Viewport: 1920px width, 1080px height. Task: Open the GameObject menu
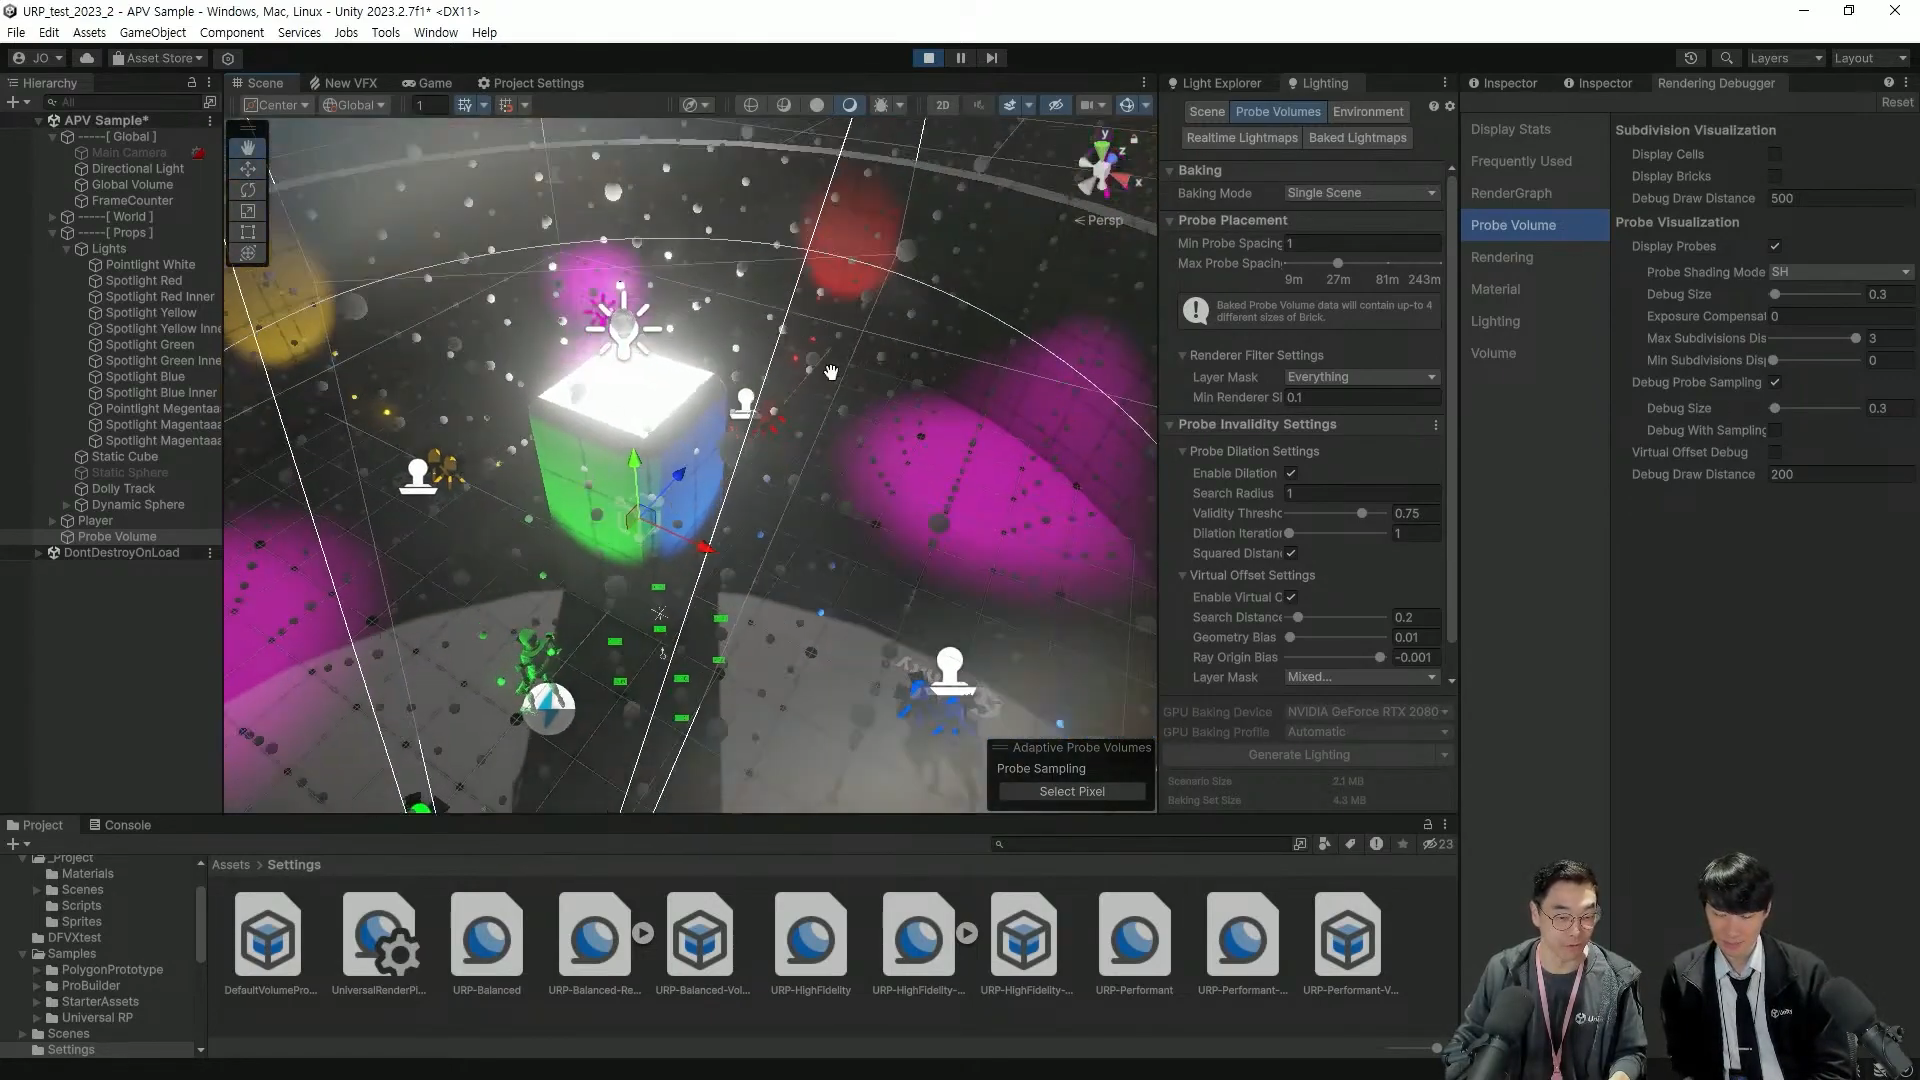coord(152,32)
